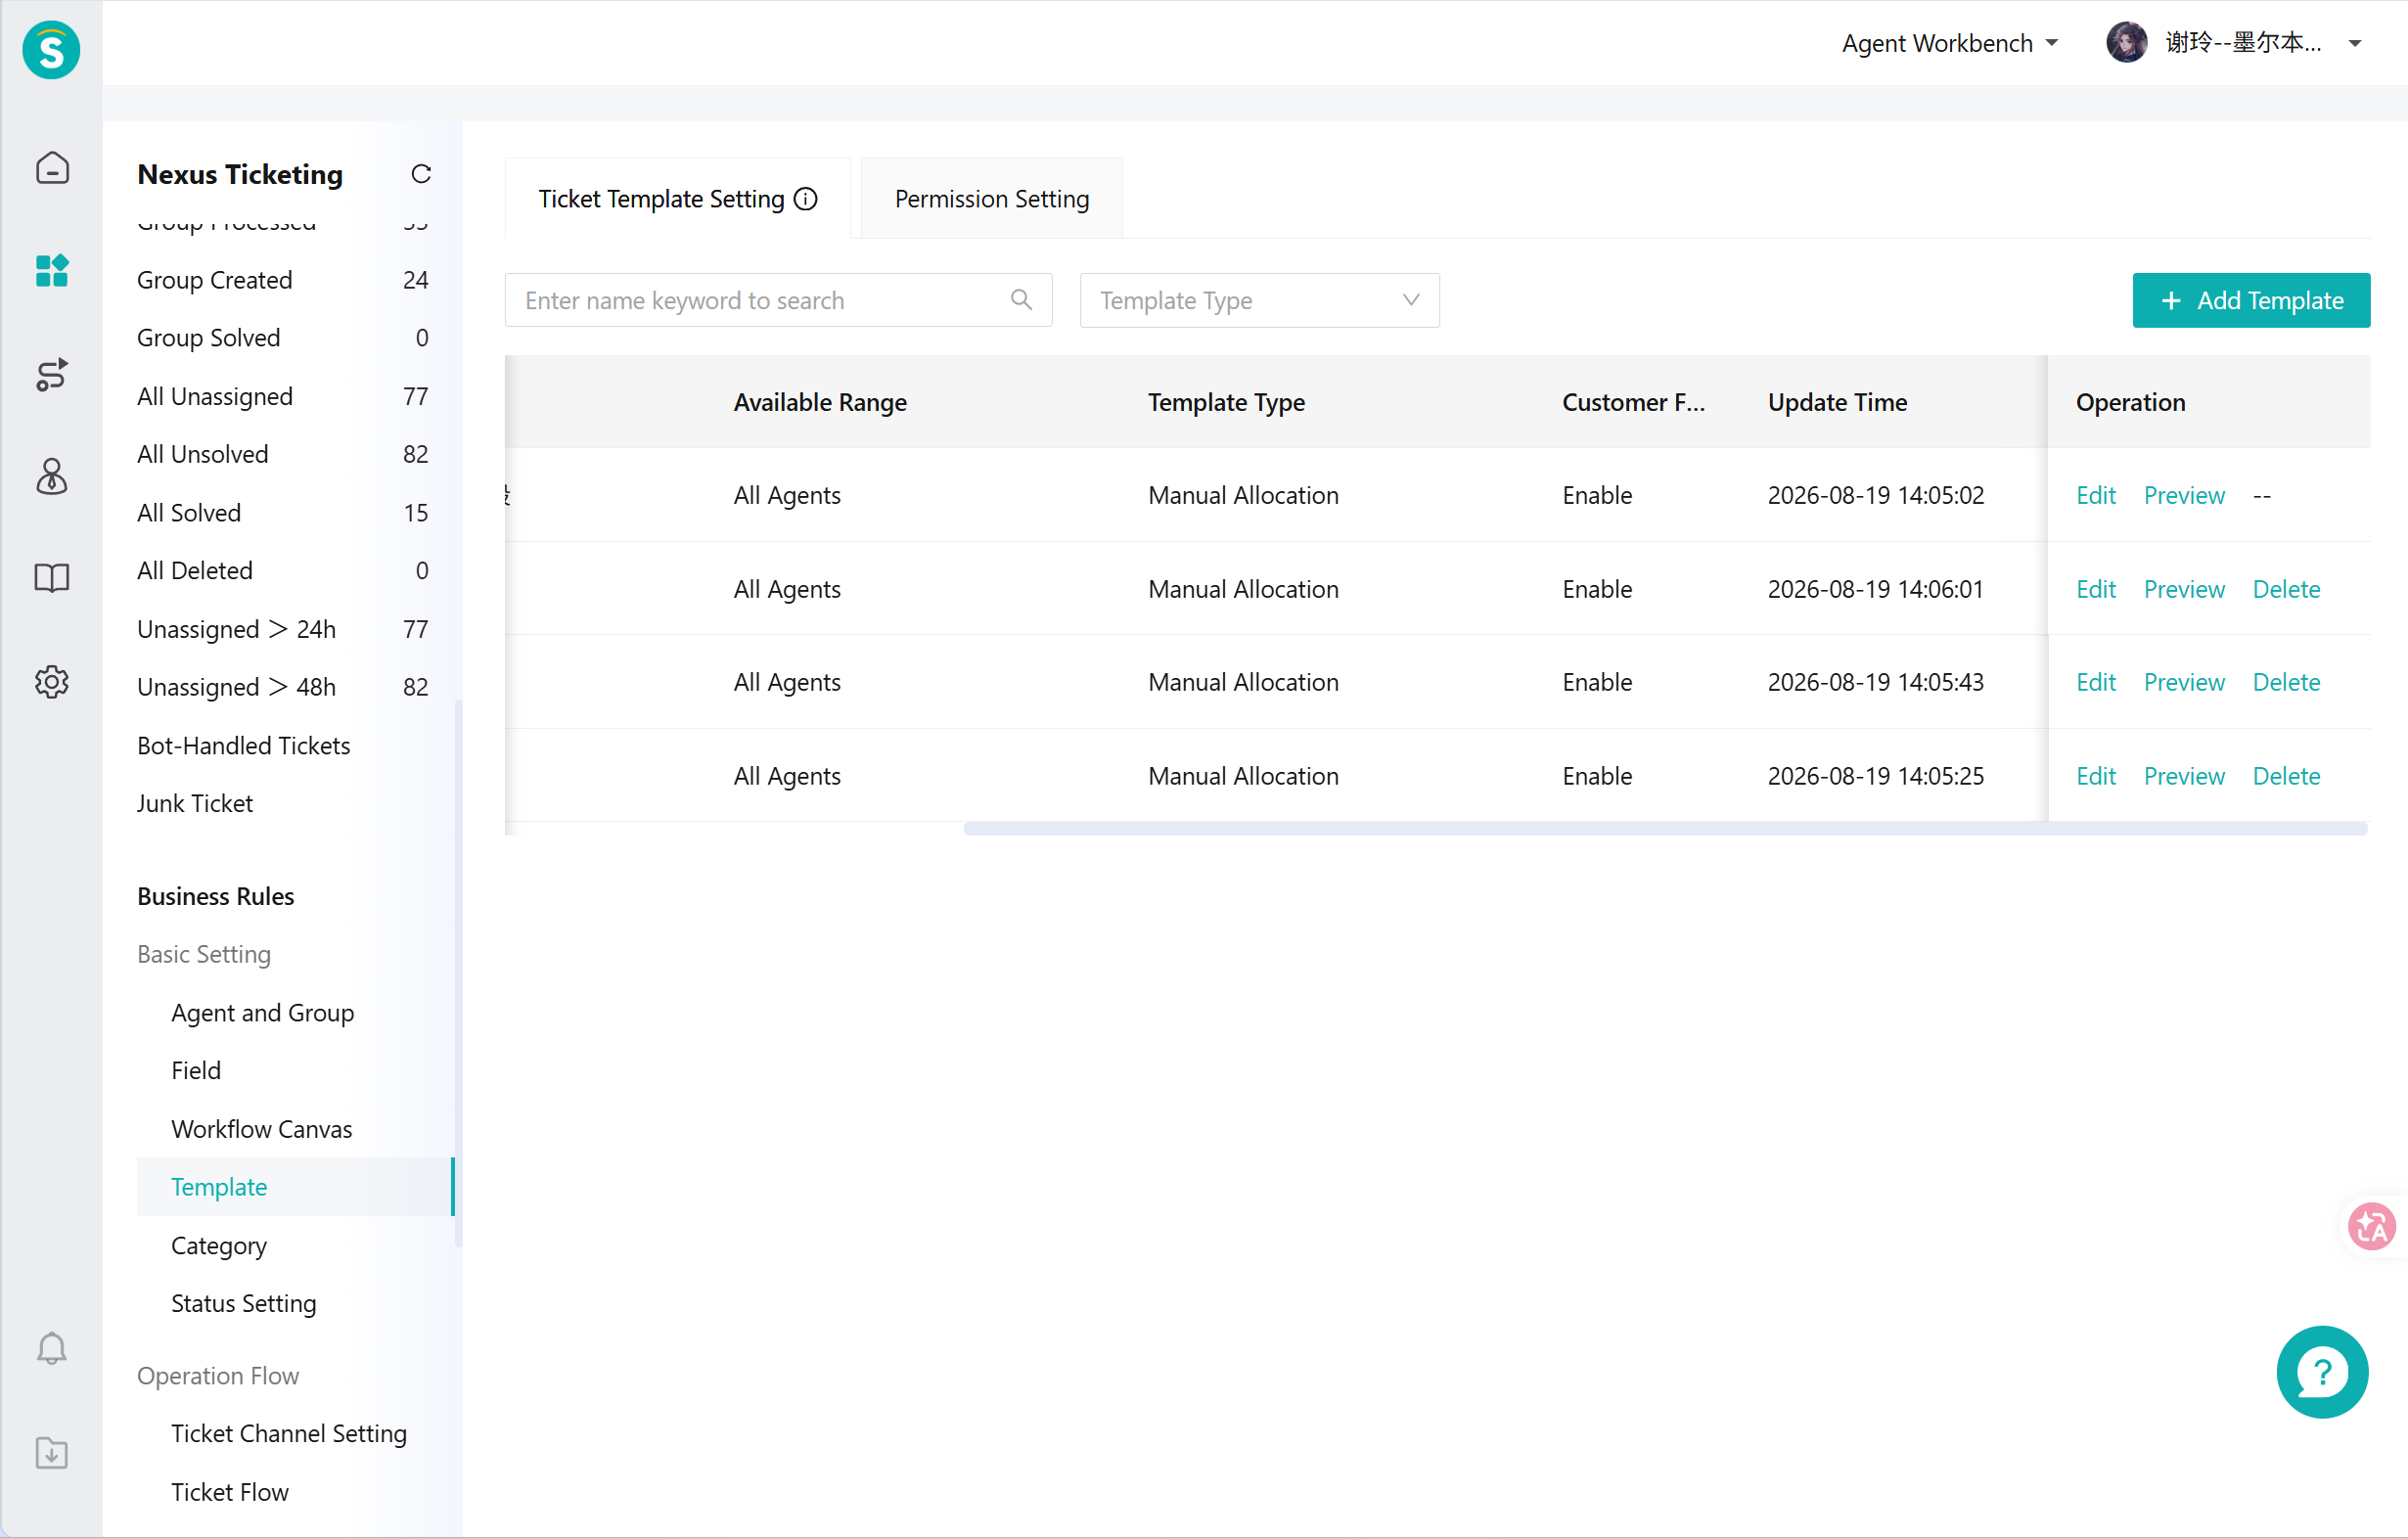Open the ticketing apps grid icon
This screenshot has width=2408, height=1538.
point(52,270)
